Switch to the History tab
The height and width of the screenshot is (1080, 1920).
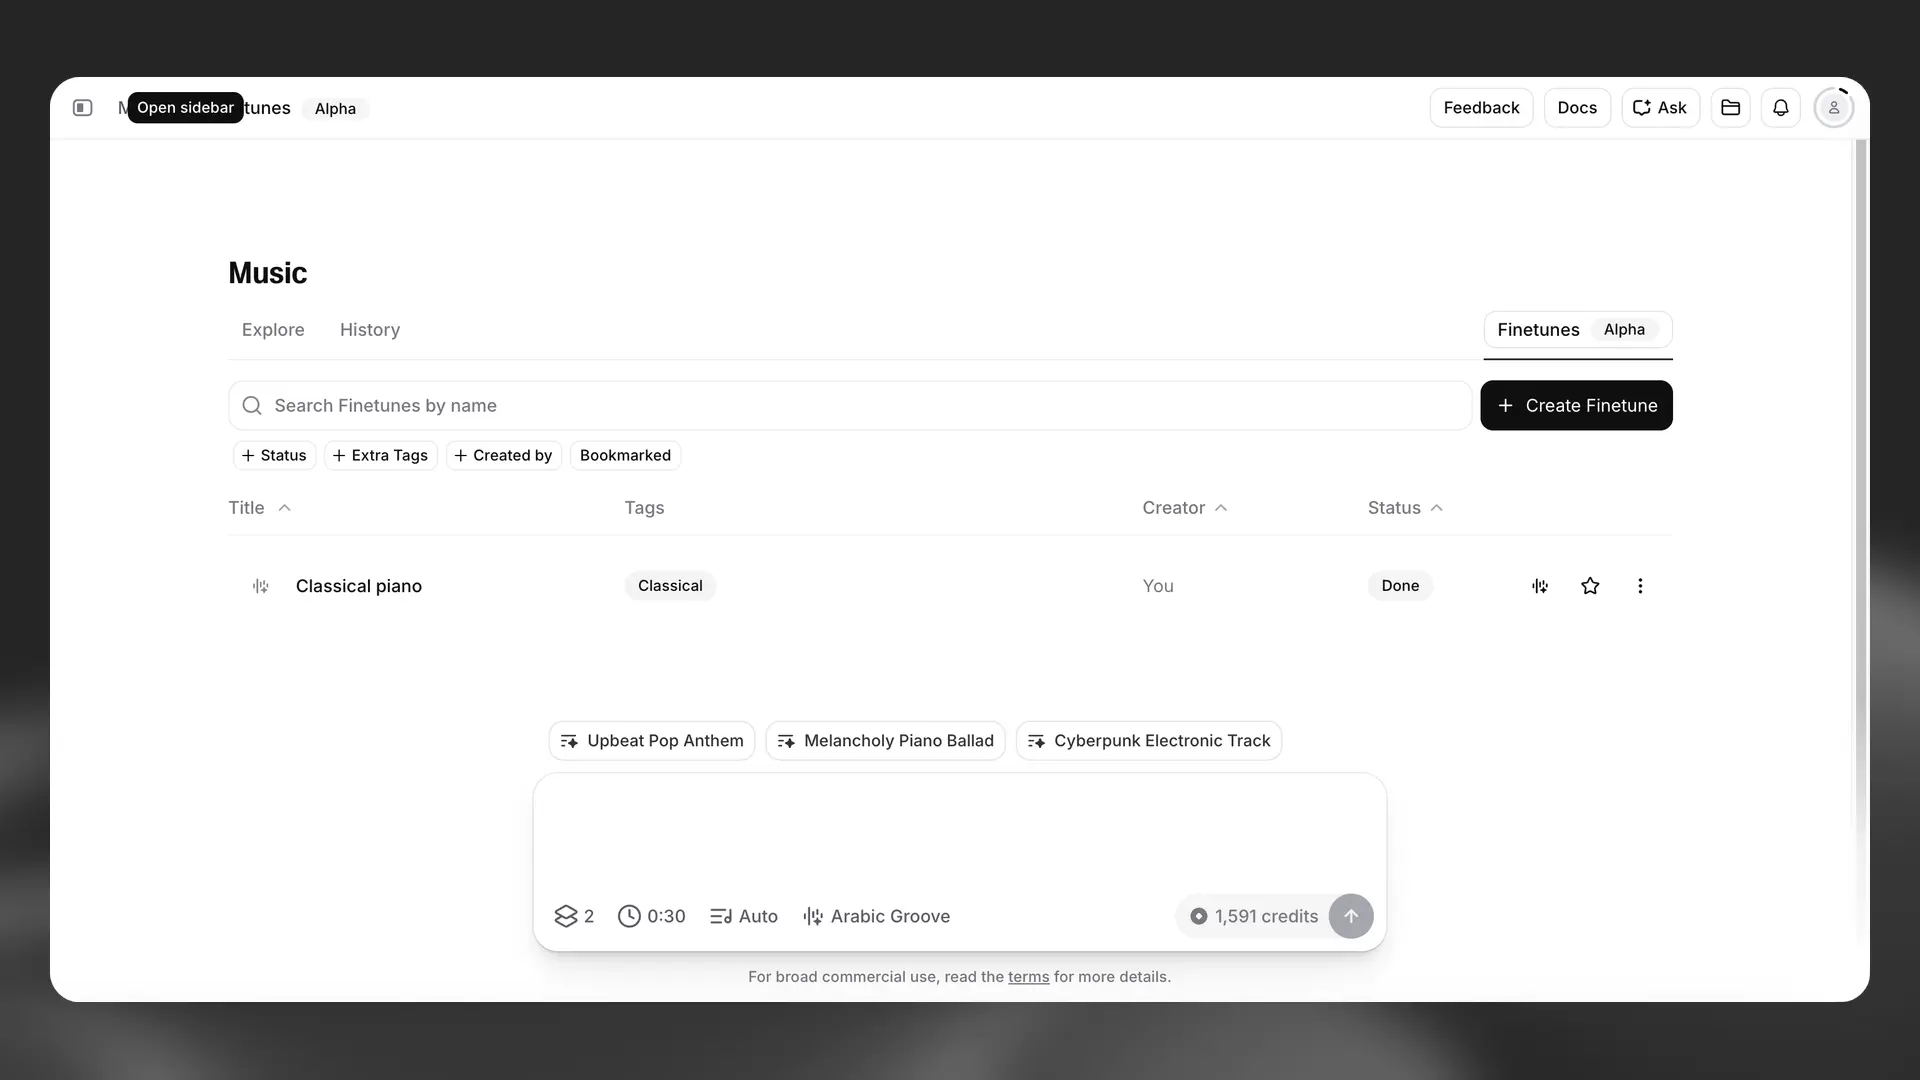370,330
